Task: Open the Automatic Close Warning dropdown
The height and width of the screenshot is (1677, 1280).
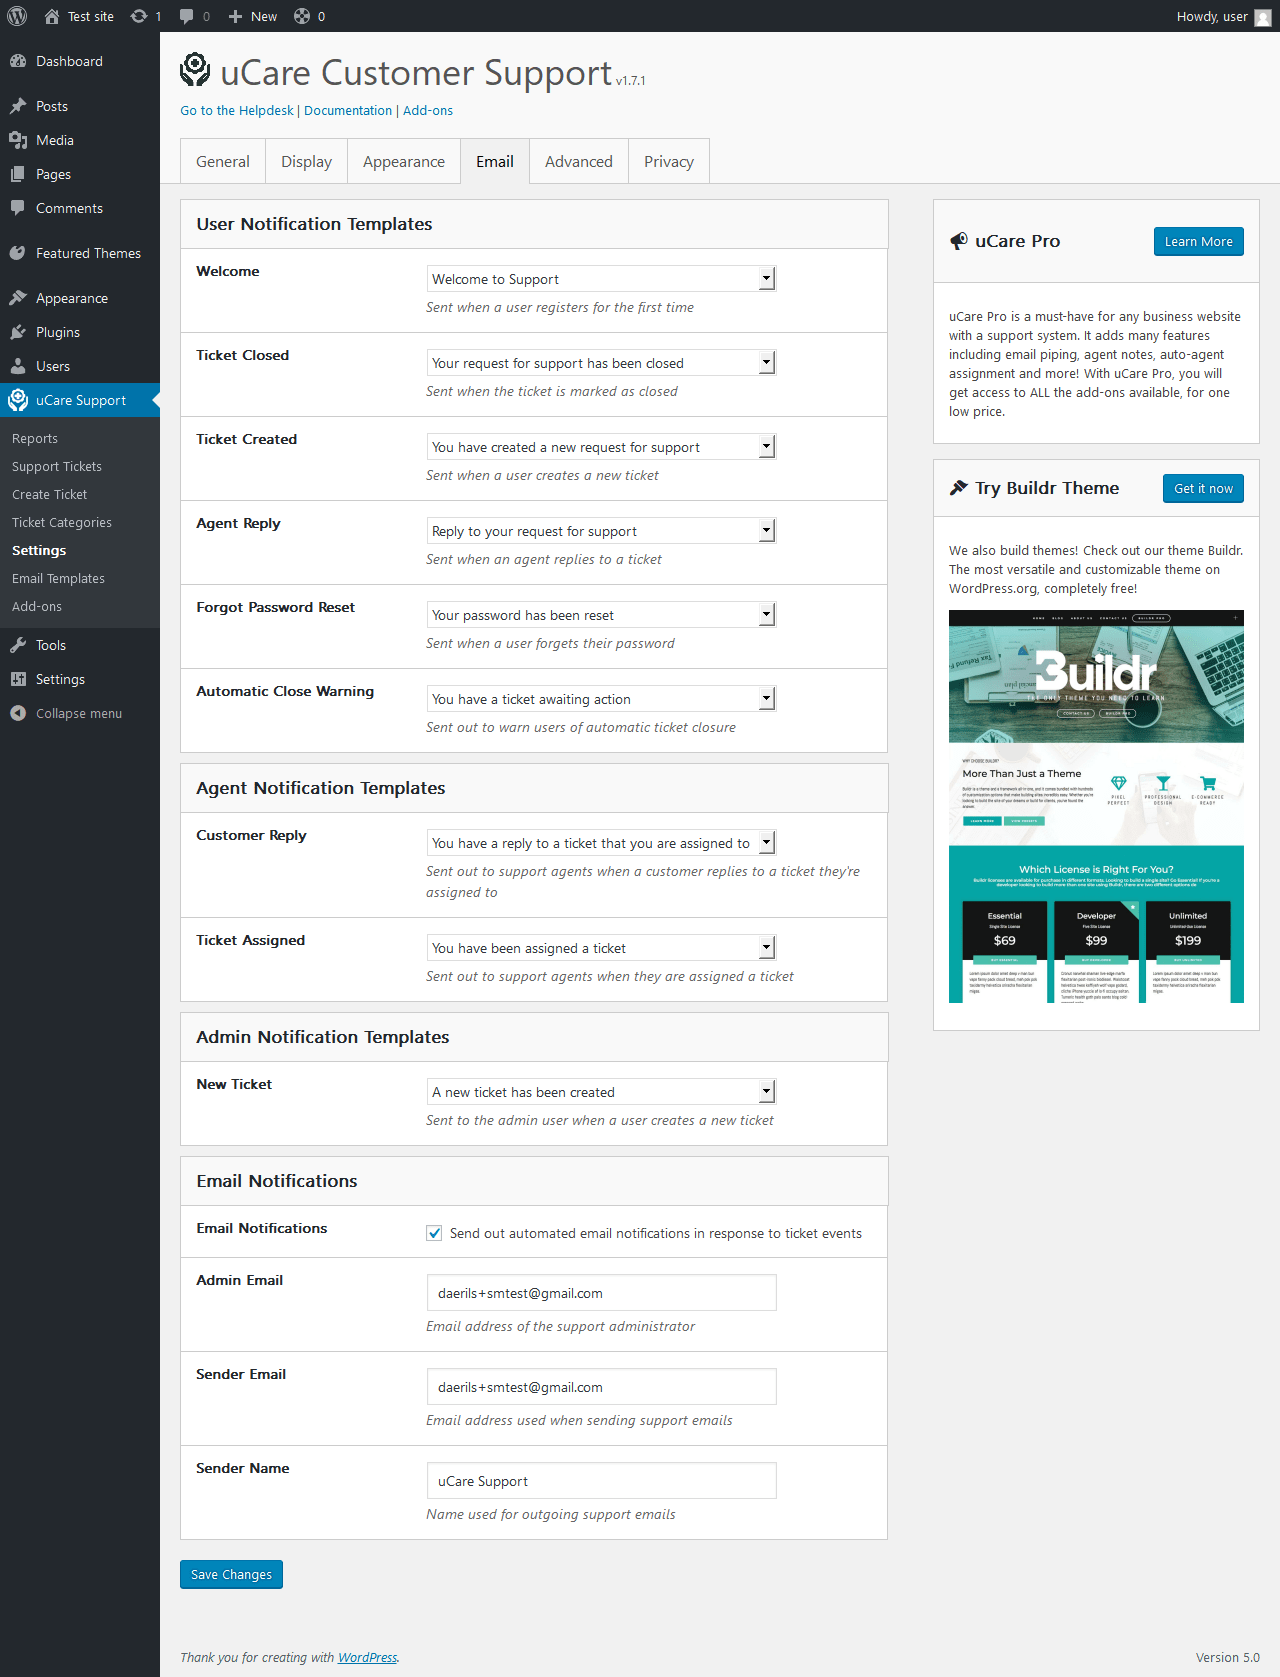Action: tap(601, 699)
